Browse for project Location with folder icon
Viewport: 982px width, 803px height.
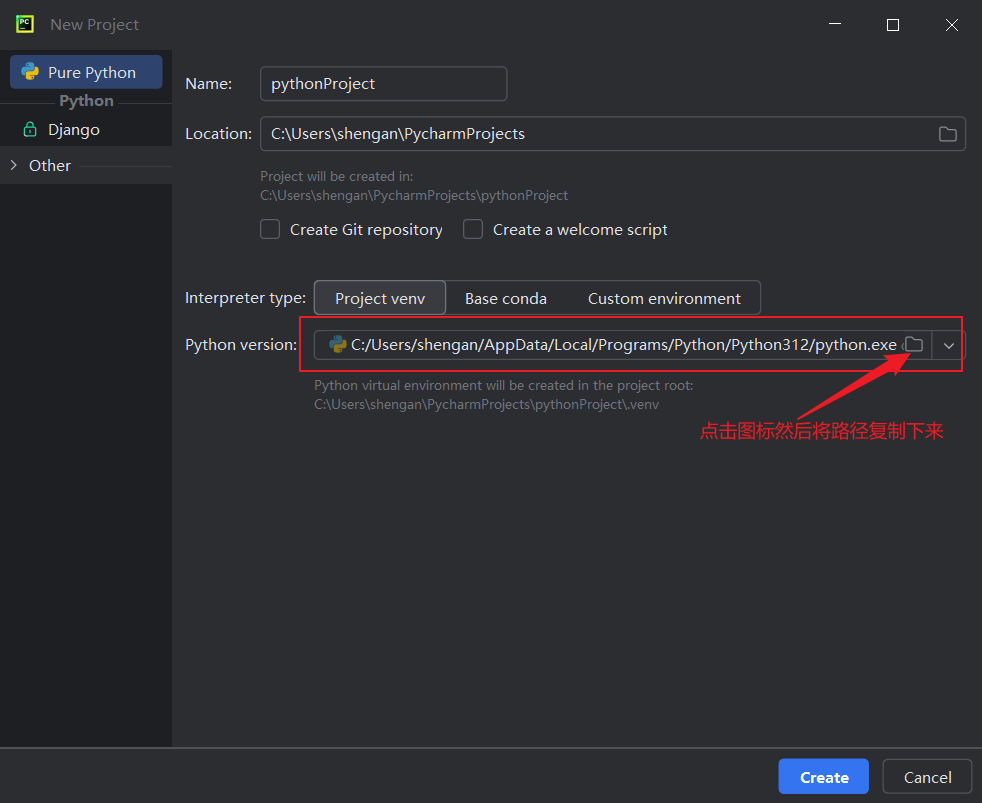pos(947,134)
